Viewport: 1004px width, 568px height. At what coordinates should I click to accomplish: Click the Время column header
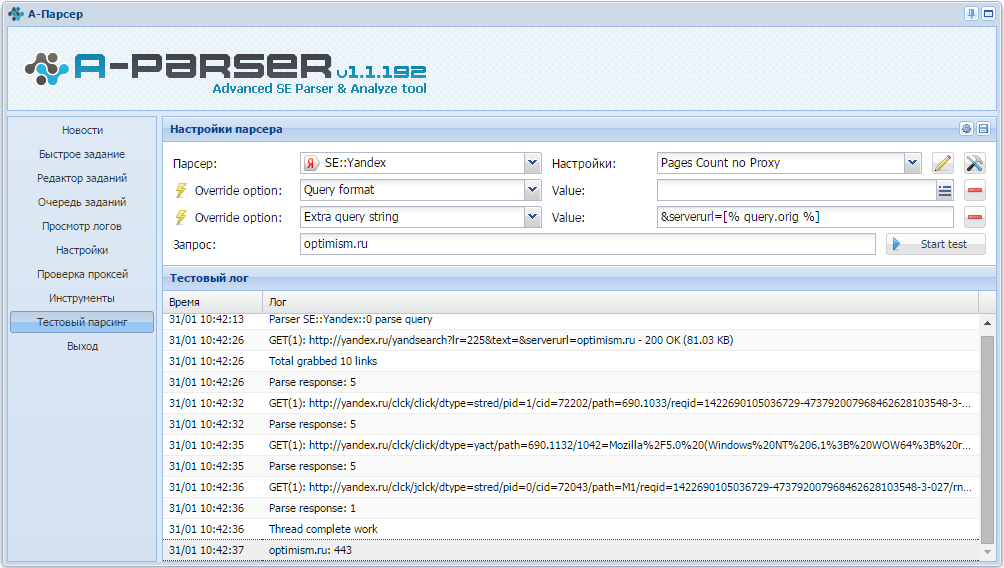[213, 302]
